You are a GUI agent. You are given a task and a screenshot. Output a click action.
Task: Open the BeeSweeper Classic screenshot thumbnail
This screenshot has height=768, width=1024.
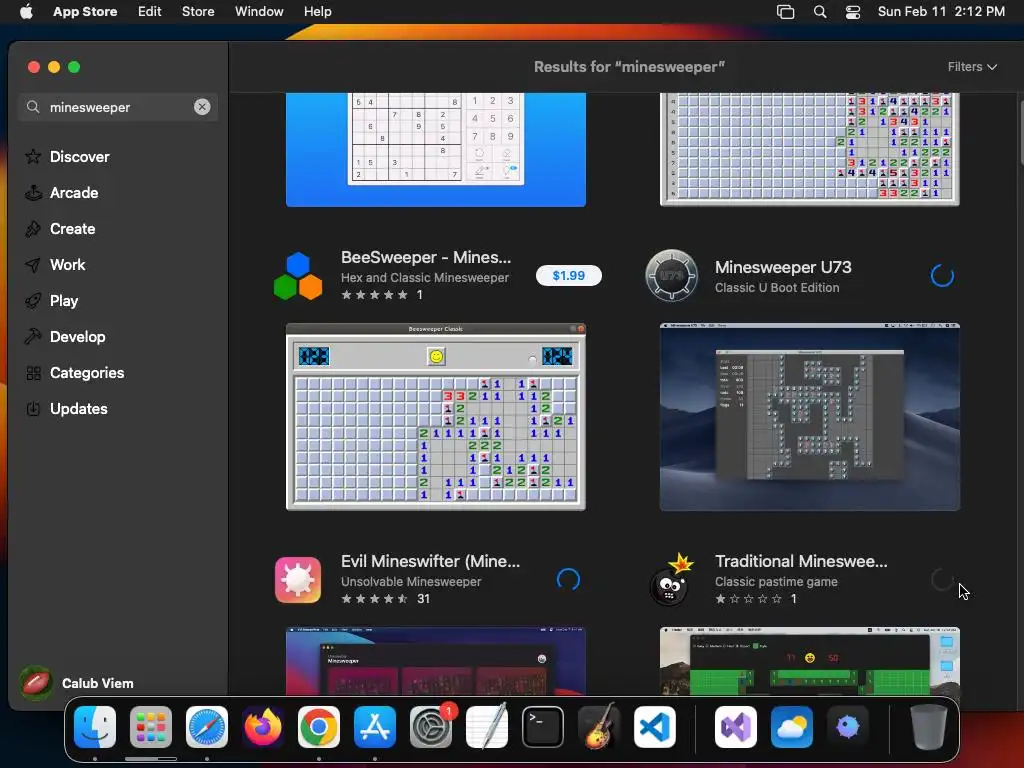[x=436, y=417]
